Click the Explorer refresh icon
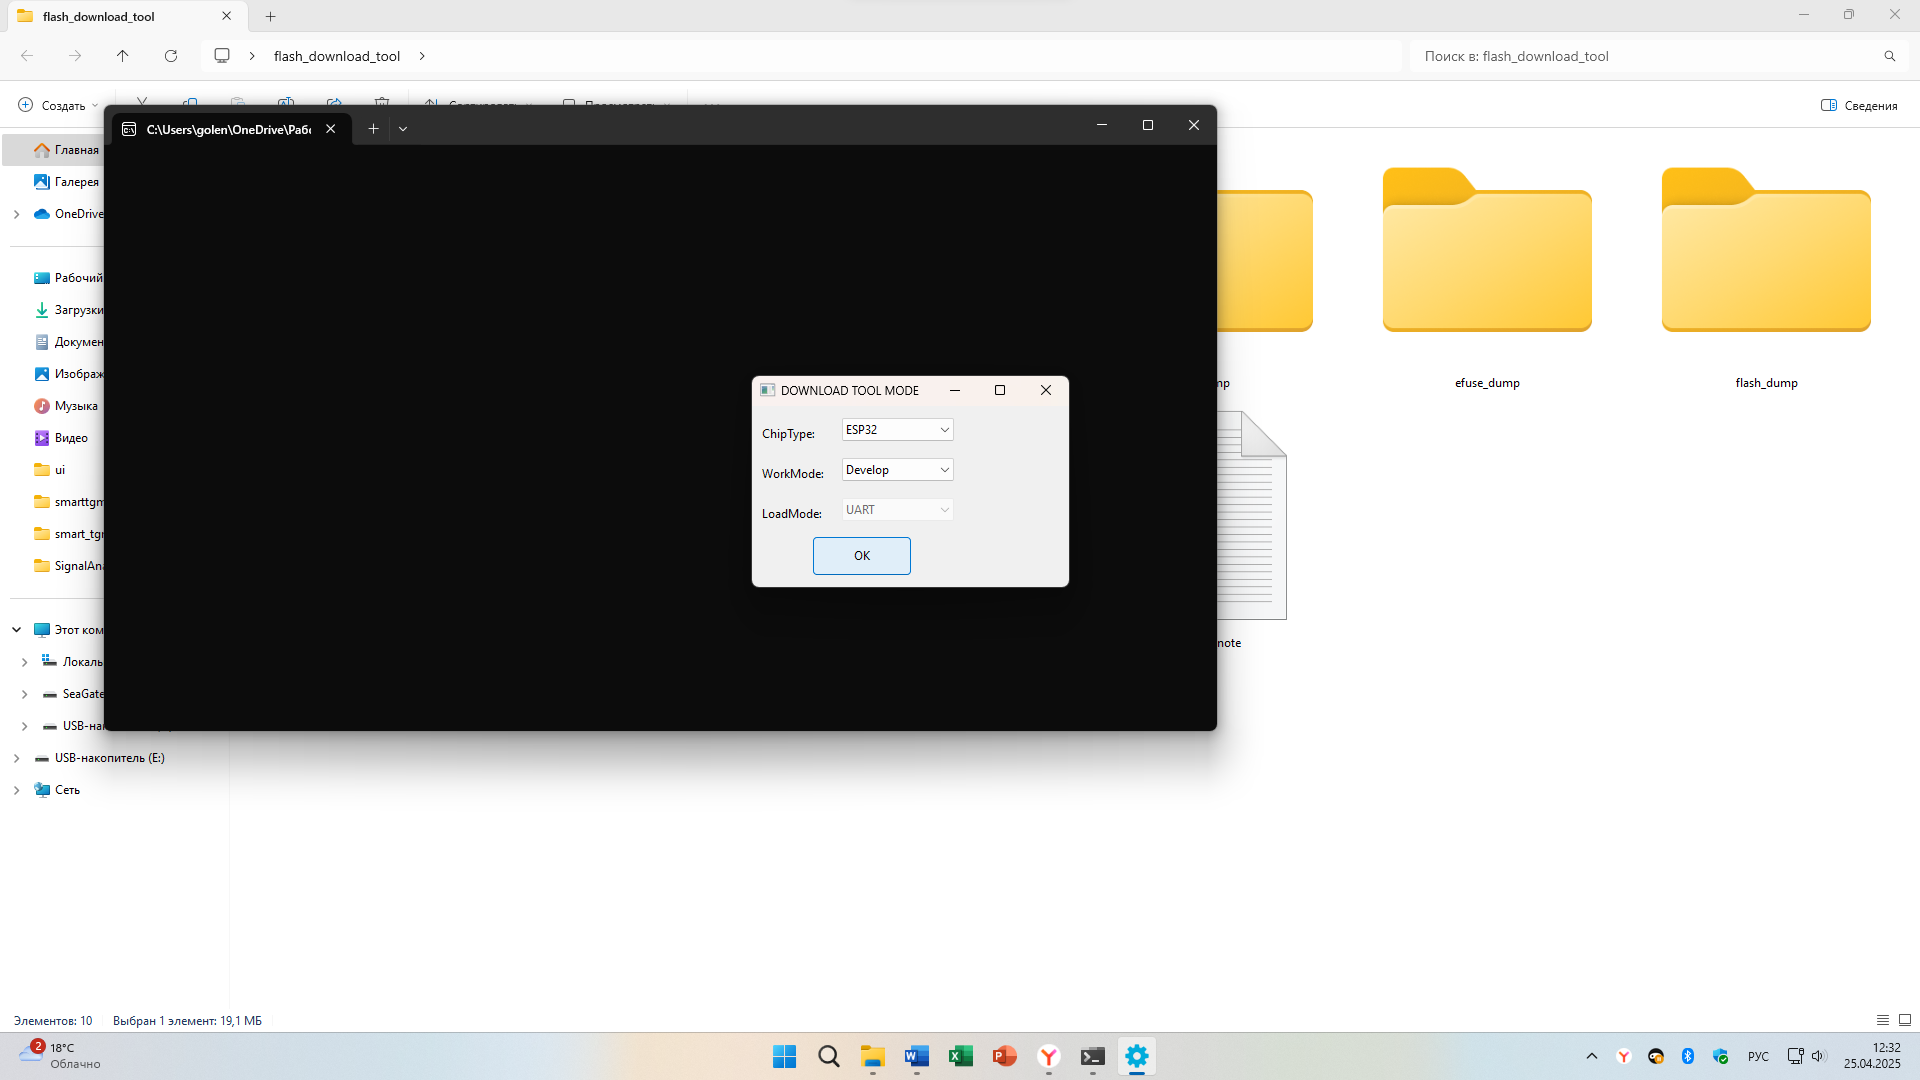The width and height of the screenshot is (1920, 1080). coord(171,56)
